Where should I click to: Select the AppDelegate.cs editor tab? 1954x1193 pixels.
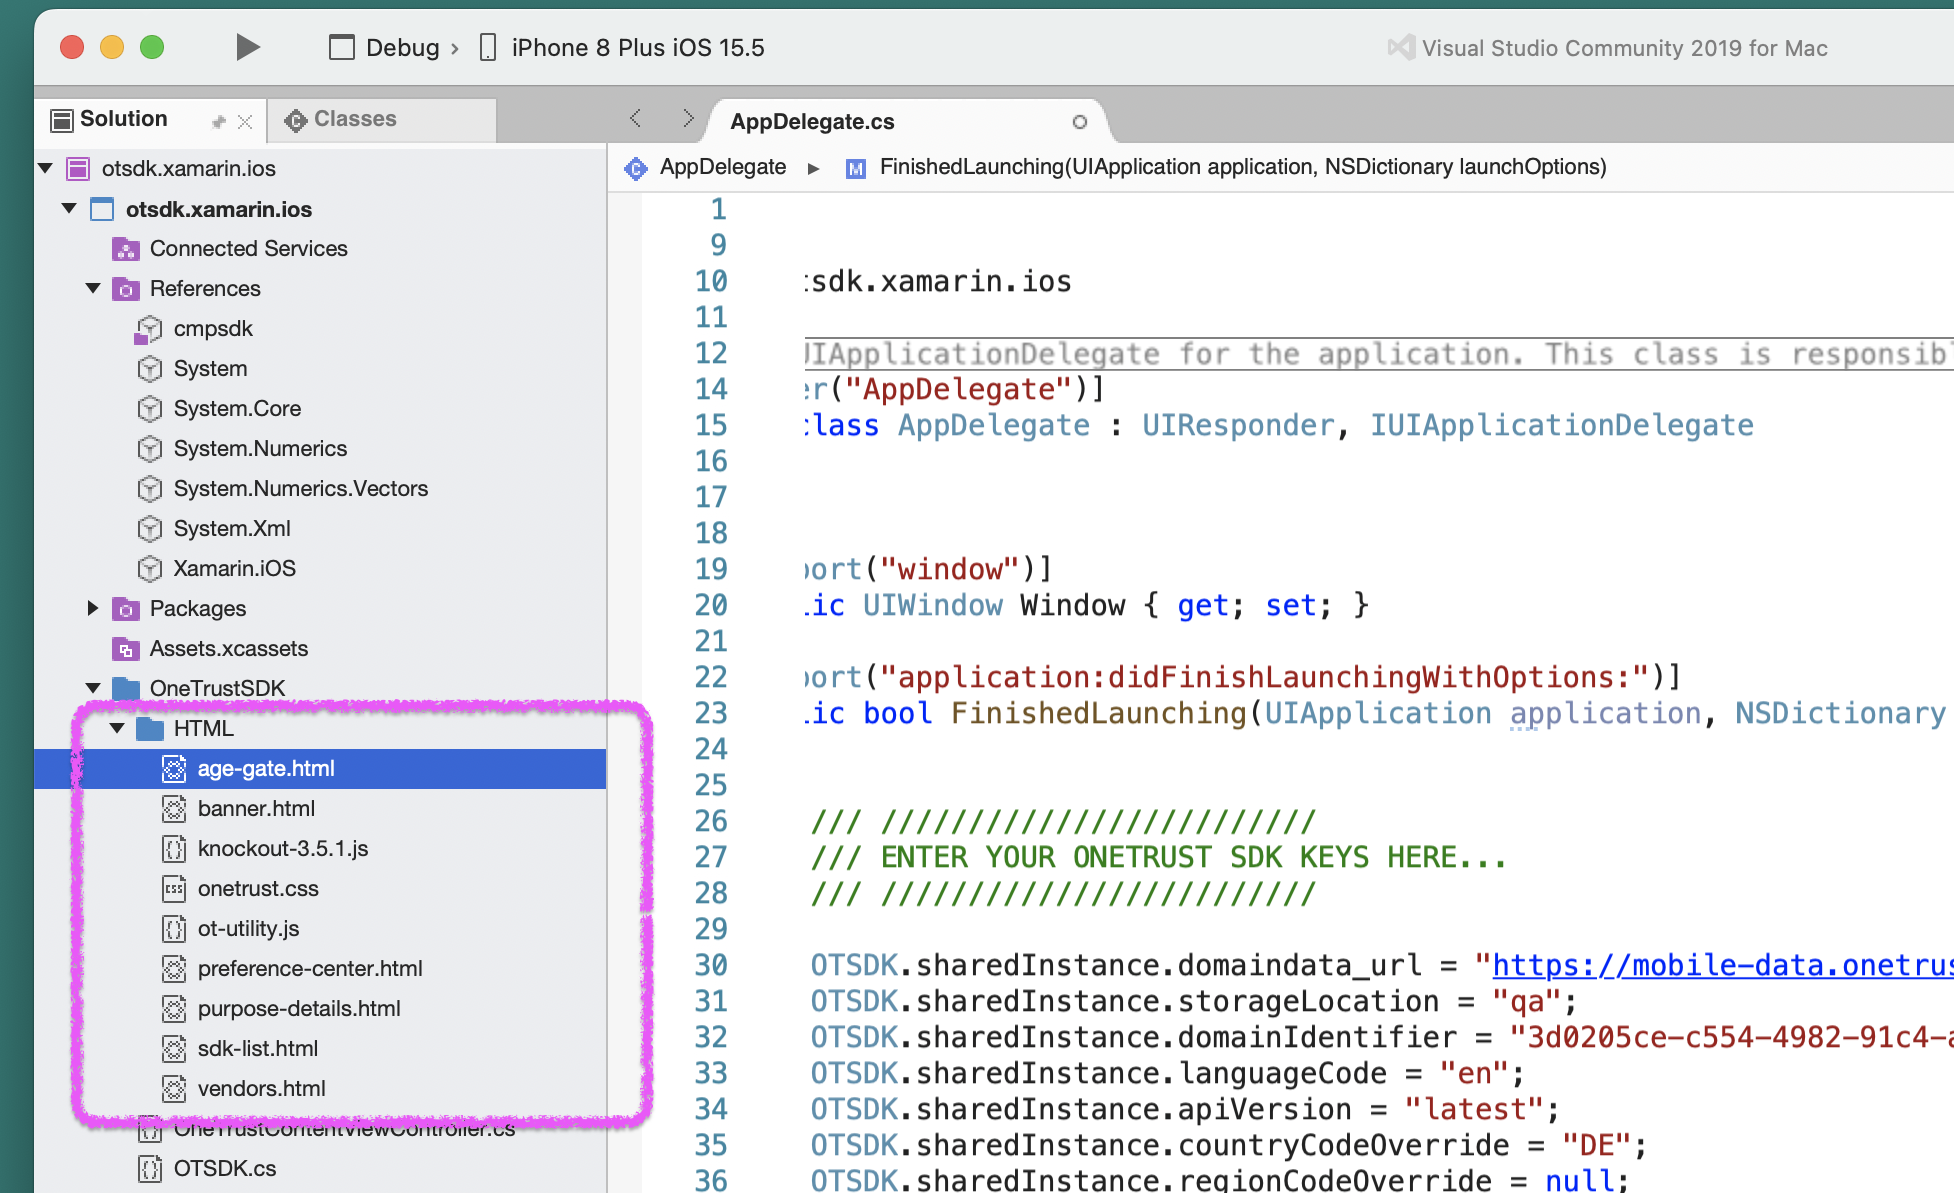[x=812, y=122]
